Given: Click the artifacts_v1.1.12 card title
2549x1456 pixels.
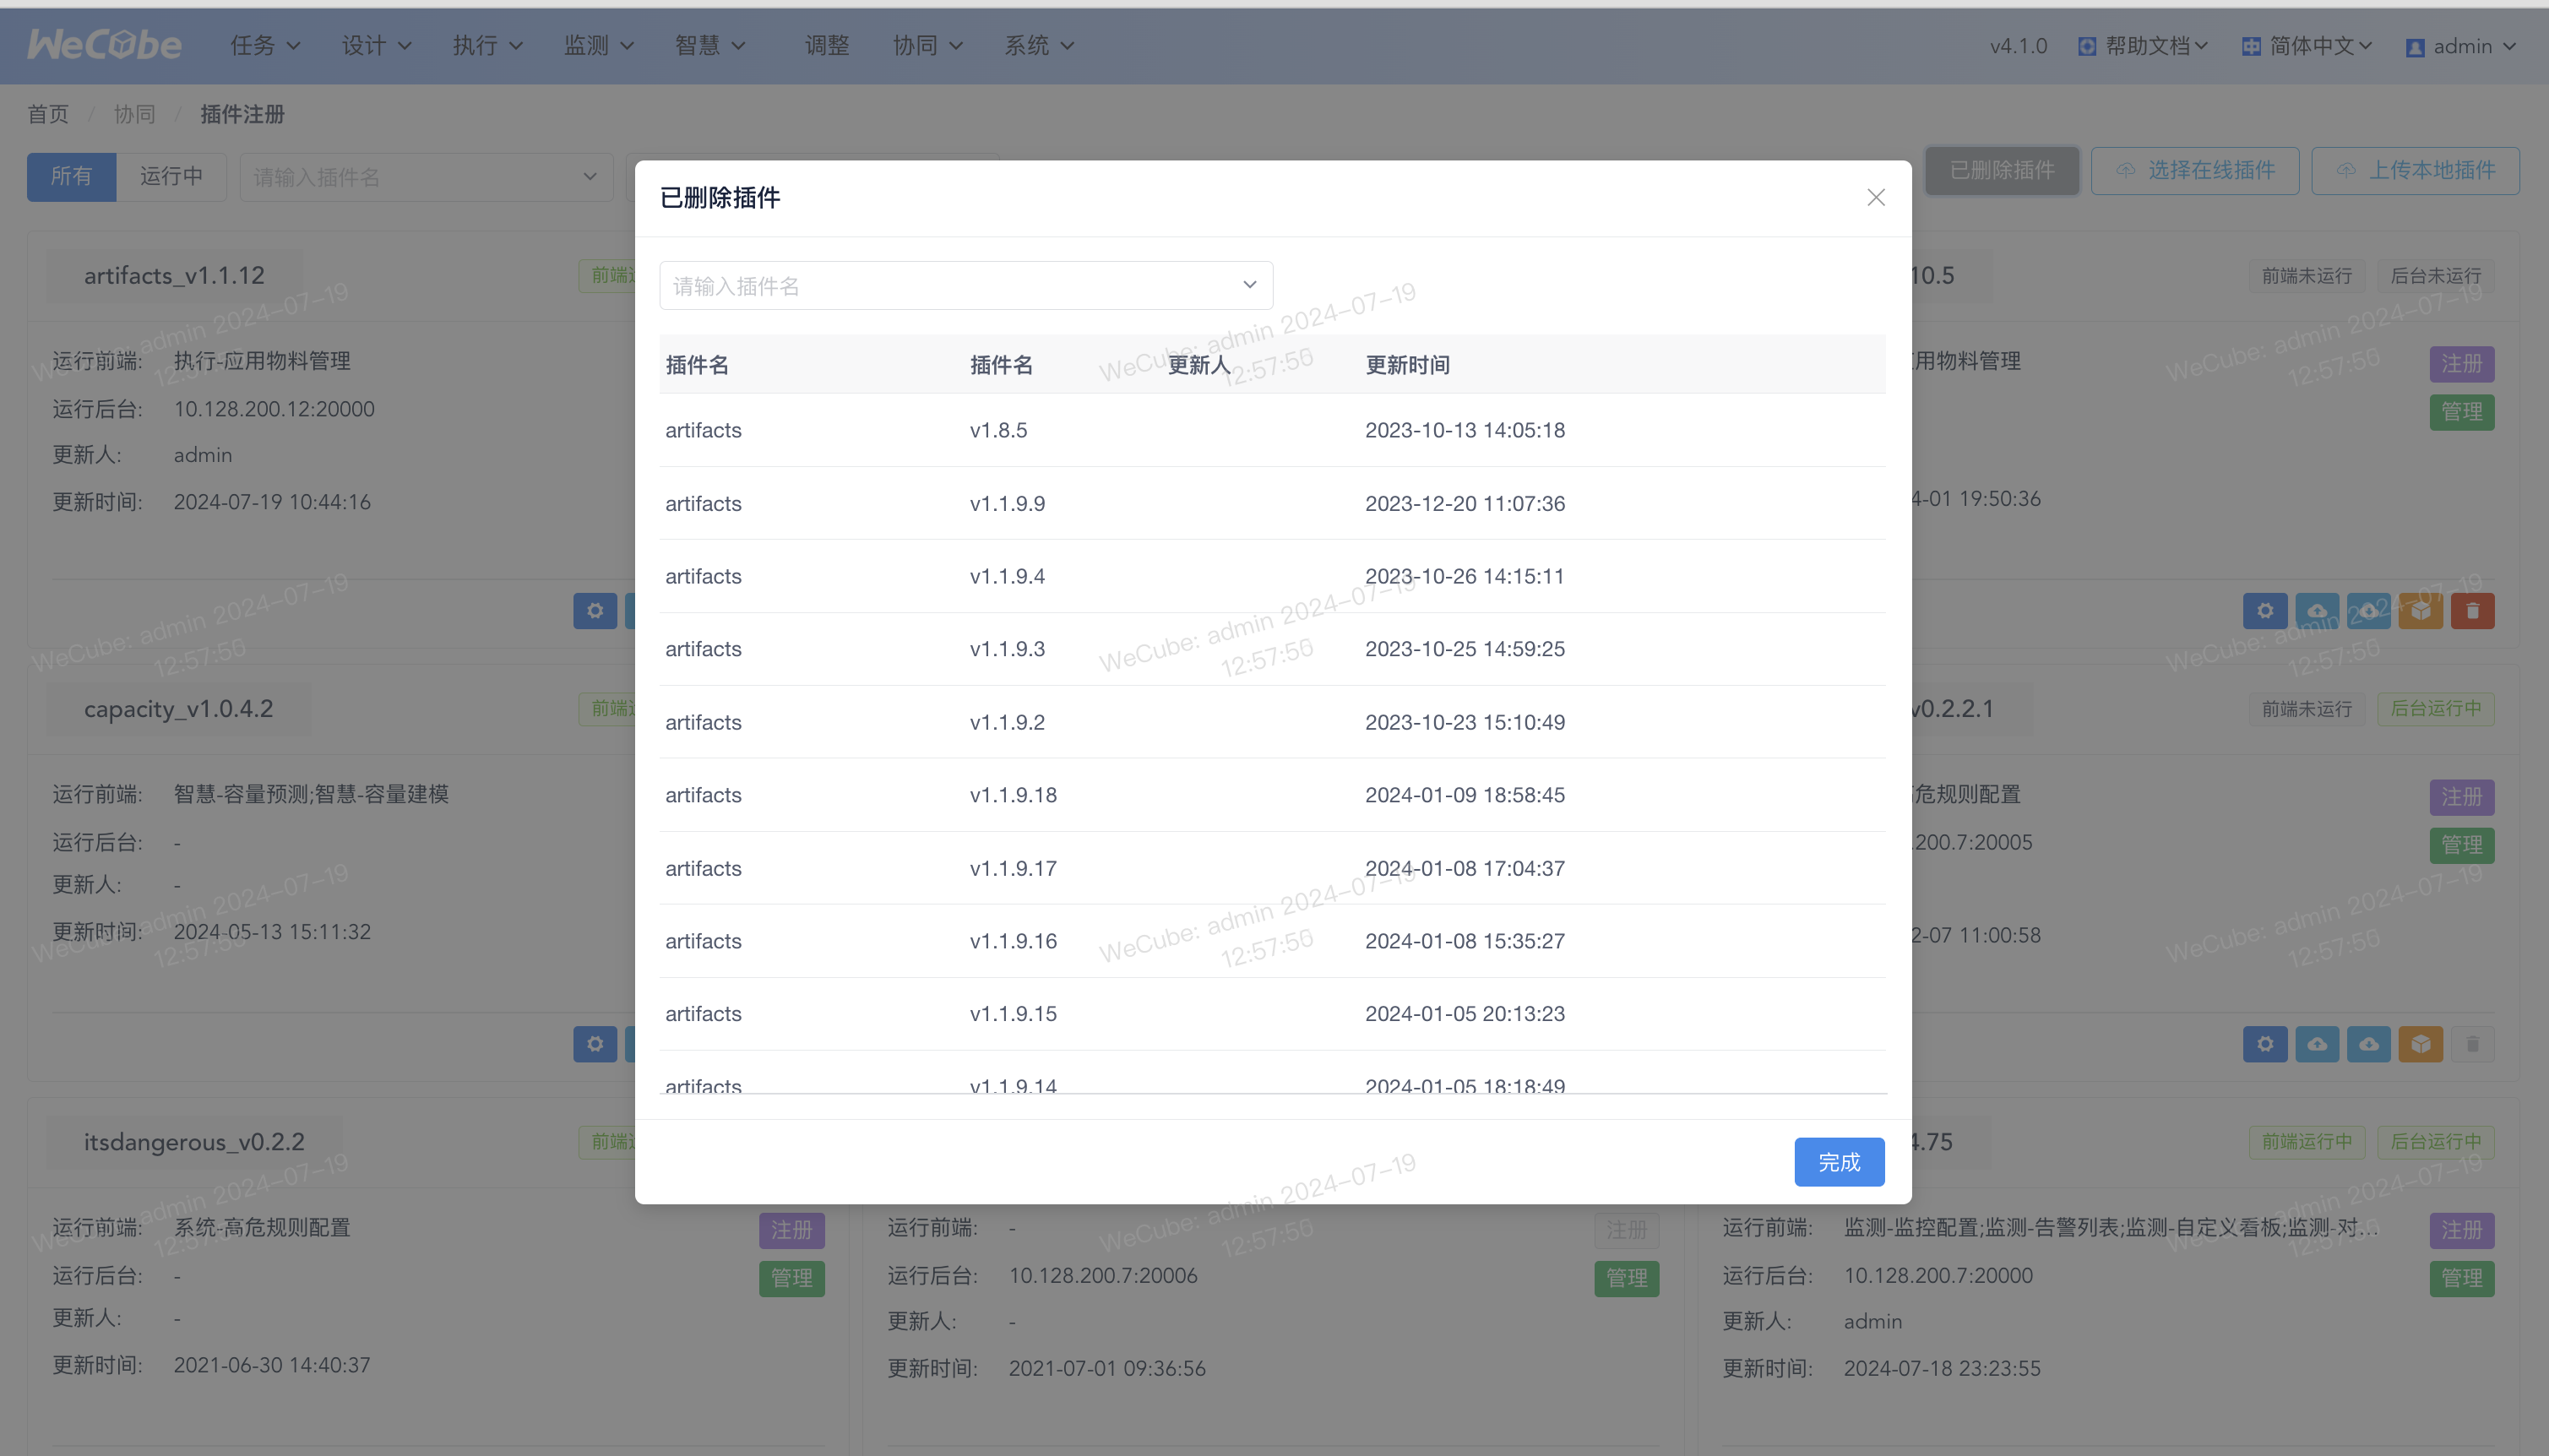Looking at the screenshot, I should pyautogui.click(x=174, y=276).
